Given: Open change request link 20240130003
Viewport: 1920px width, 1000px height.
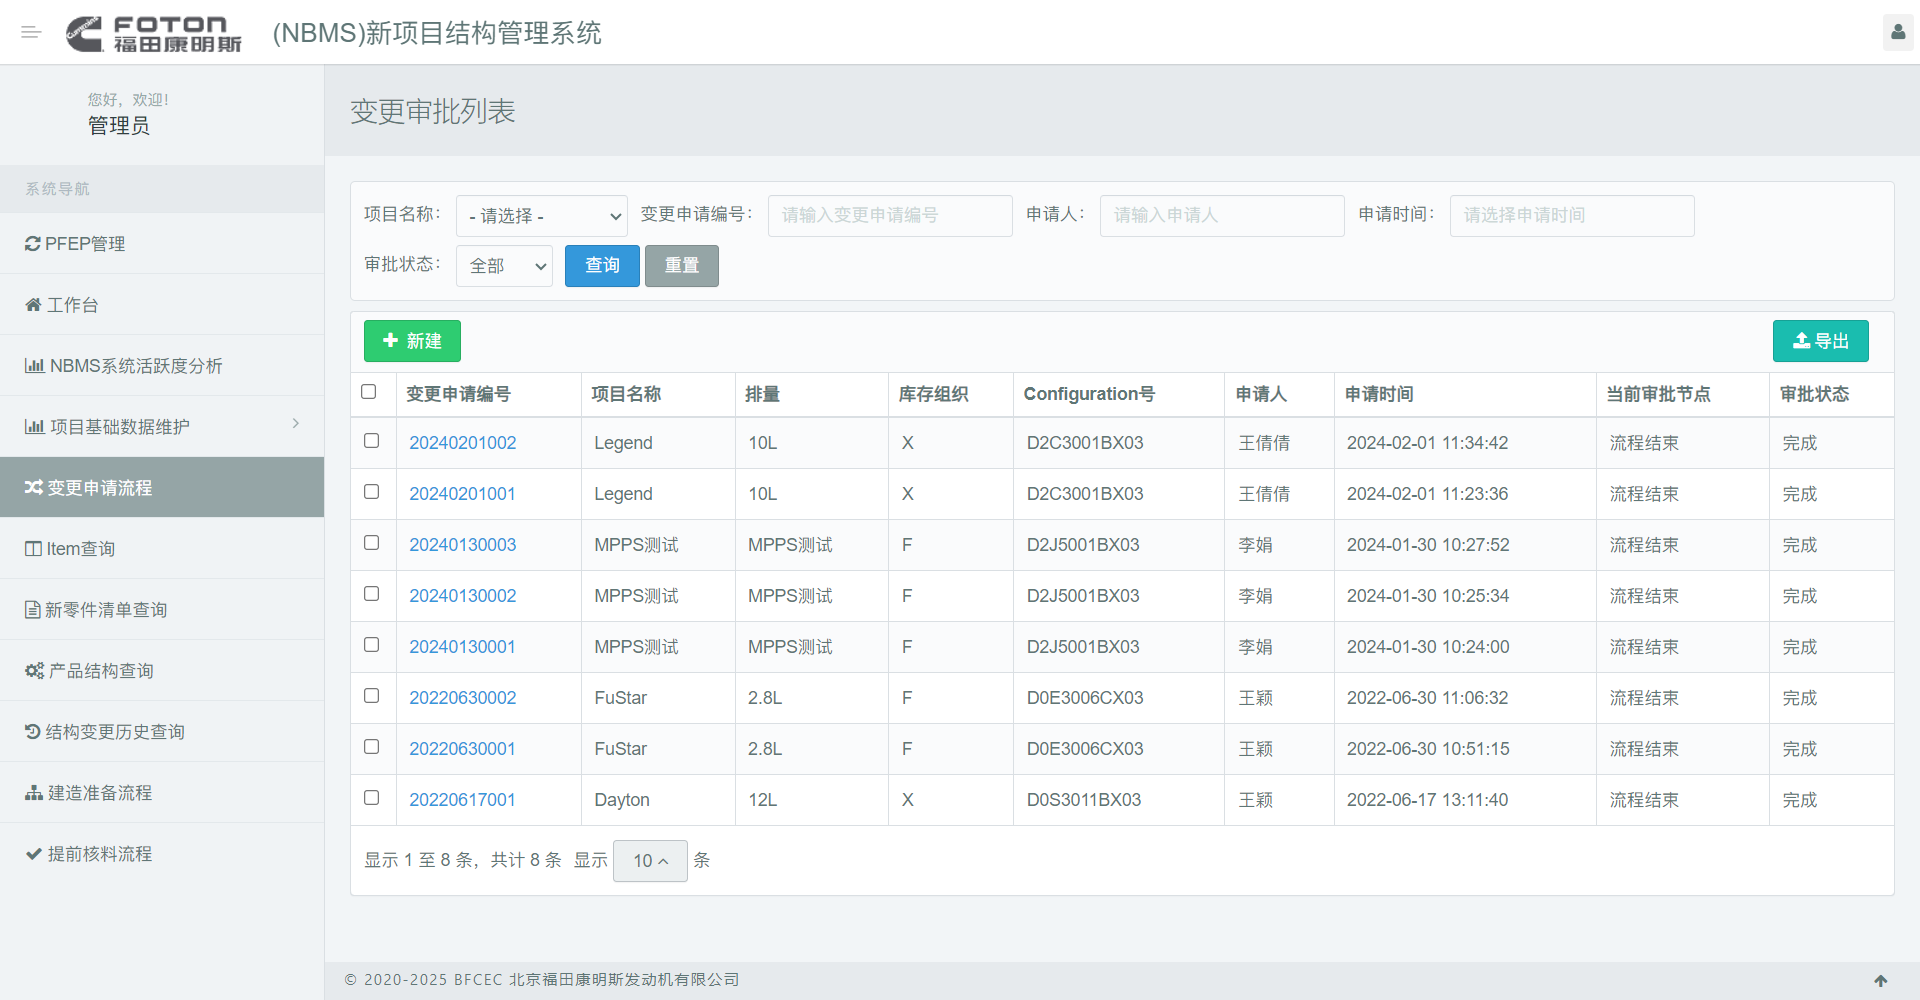Looking at the screenshot, I should click(463, 545).
